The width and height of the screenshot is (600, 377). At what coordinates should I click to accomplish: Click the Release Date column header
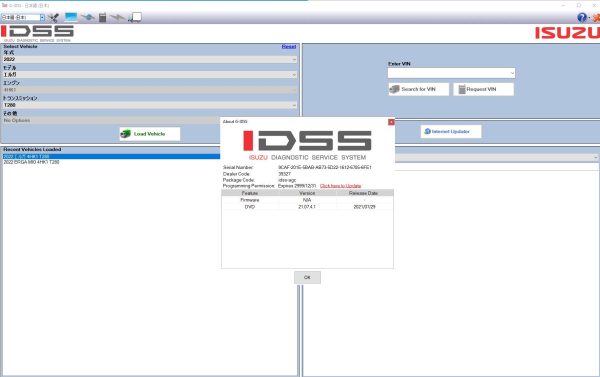click(x=364, y=193)
